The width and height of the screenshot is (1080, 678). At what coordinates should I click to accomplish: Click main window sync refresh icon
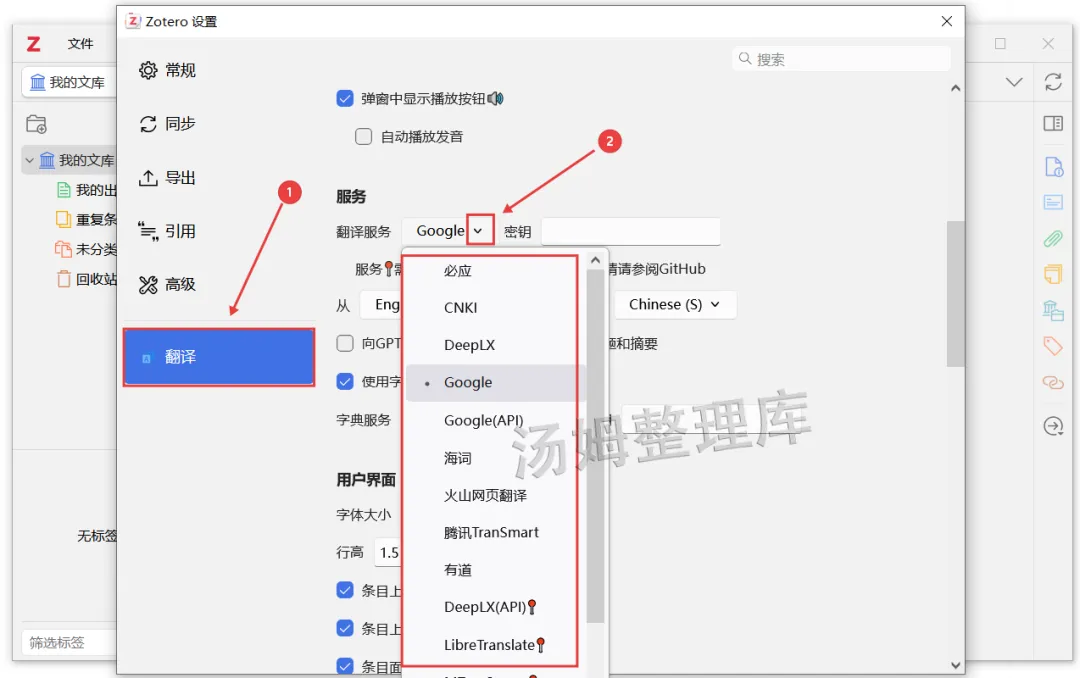[x=1053, y=82]
